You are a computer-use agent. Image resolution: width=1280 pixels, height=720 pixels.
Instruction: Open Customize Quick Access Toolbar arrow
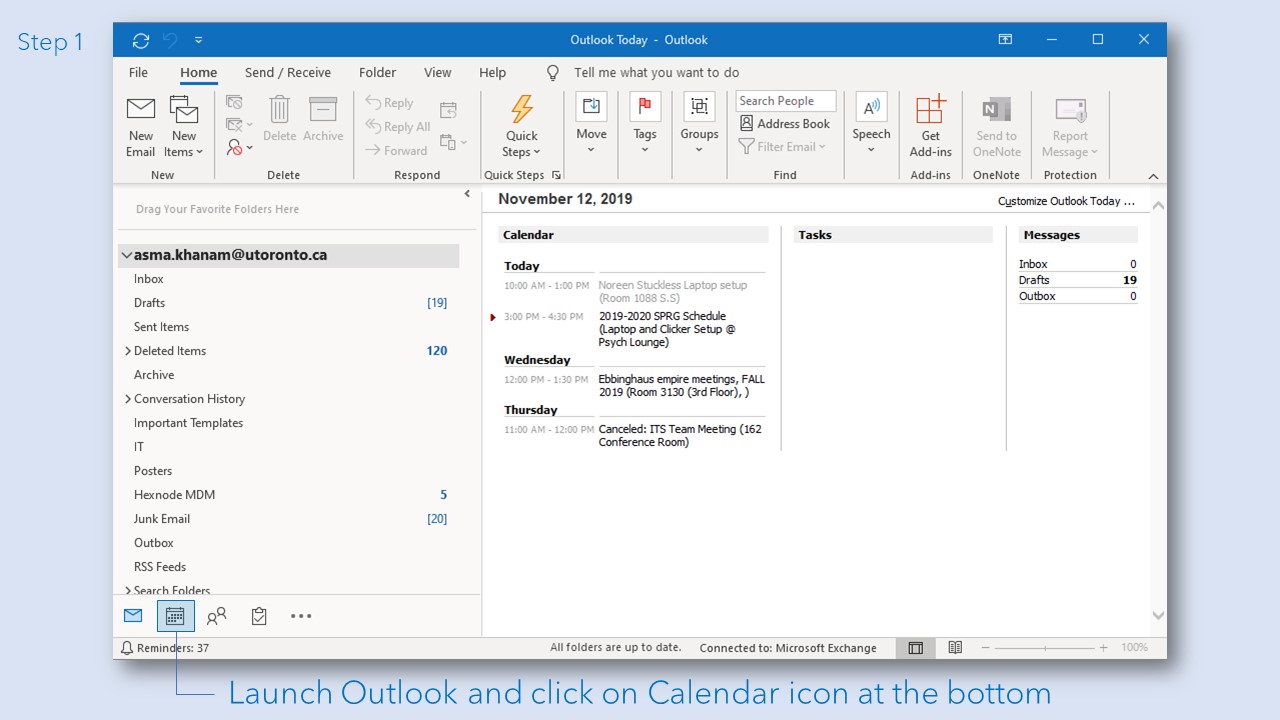tap(198, 40)
